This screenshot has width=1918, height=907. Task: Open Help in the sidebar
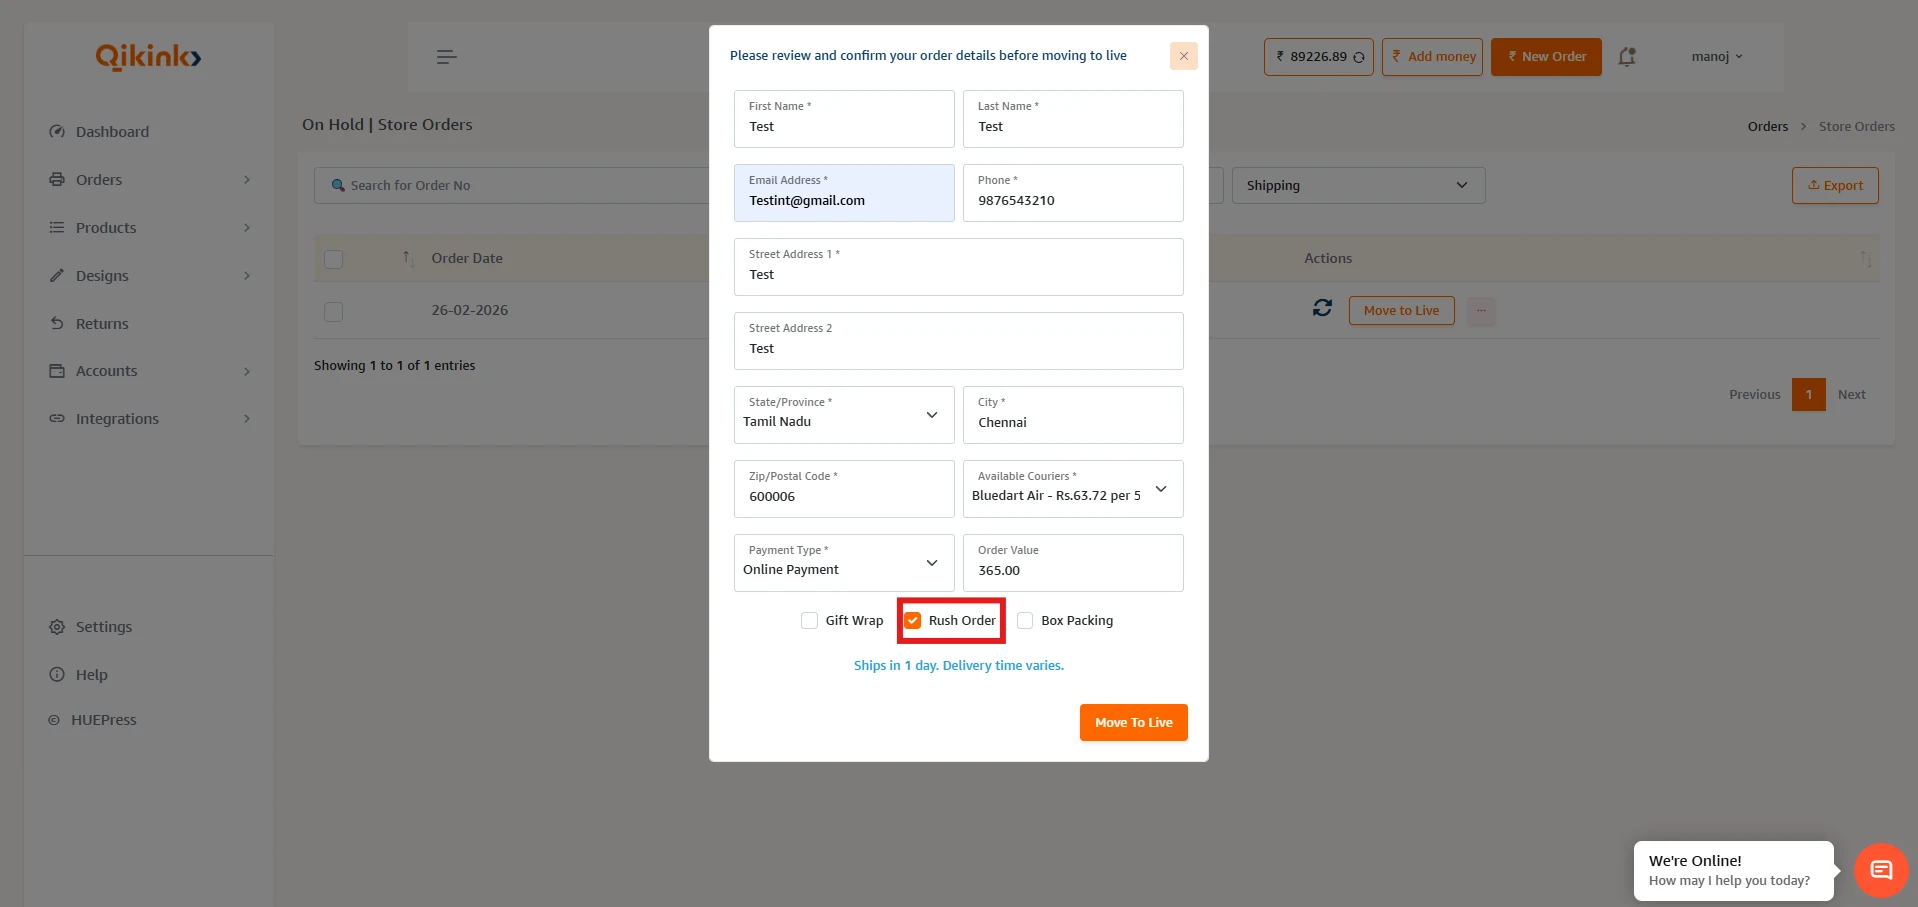(92, 675)
